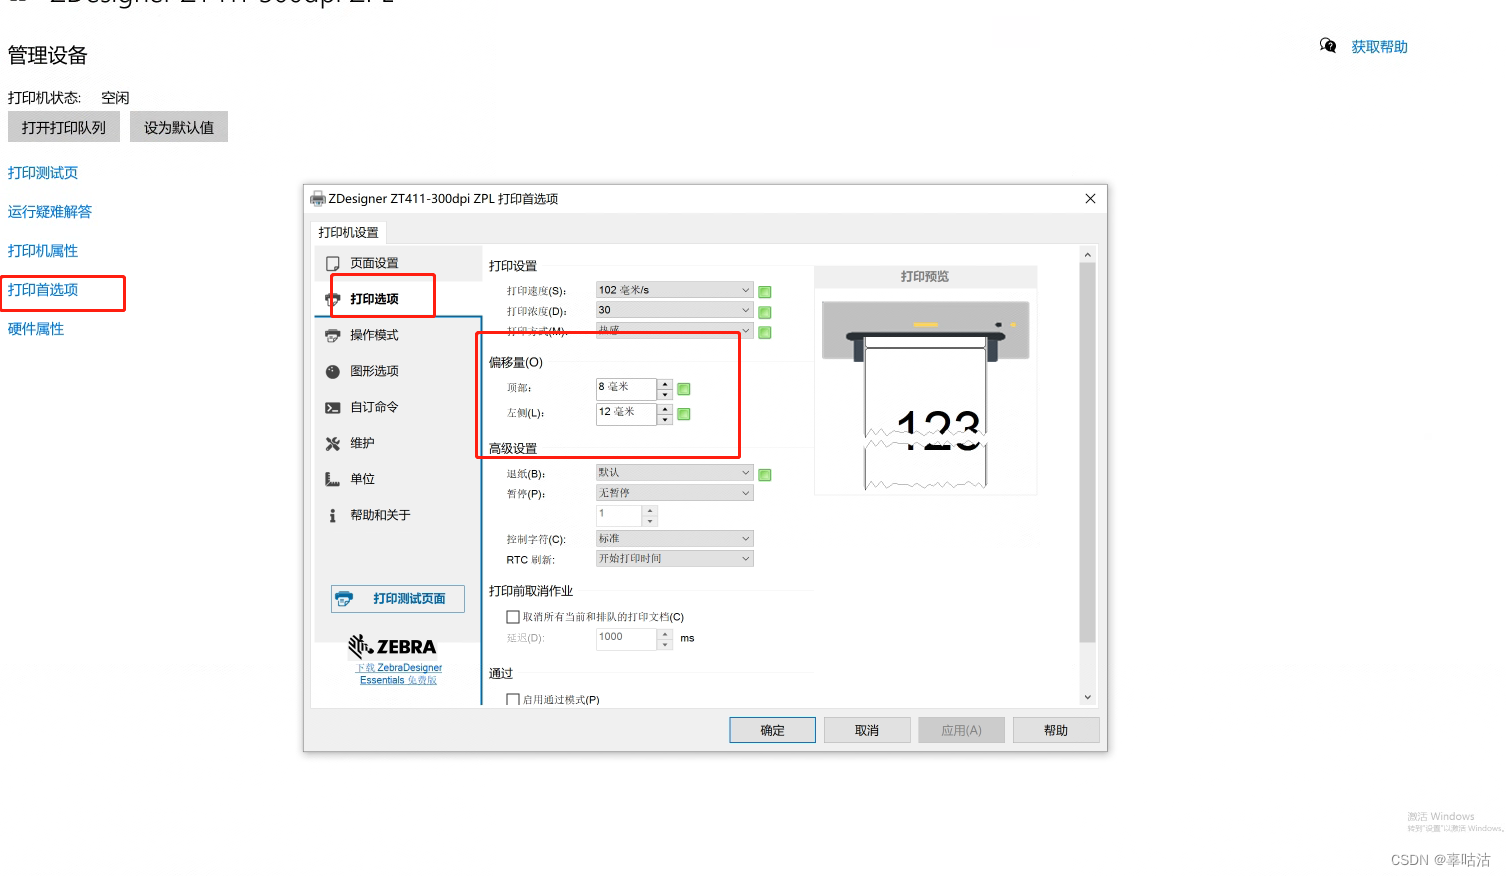Open 打印方式 dropdown
Screen dimensions: 1506x876
675,330
